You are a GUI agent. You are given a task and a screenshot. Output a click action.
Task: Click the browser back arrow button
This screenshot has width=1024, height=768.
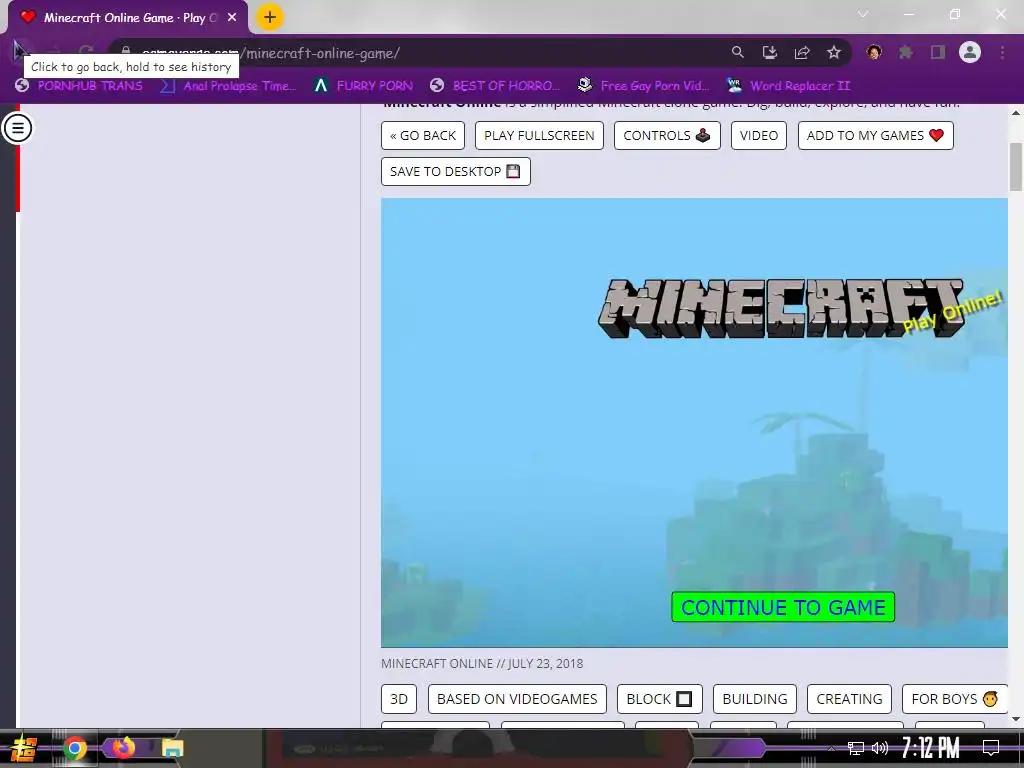pos(20,51)
